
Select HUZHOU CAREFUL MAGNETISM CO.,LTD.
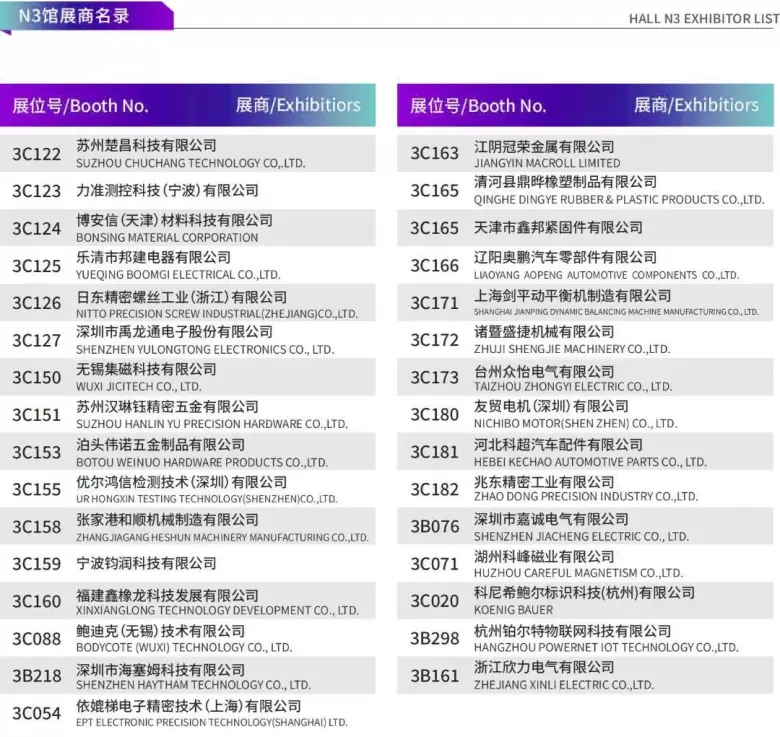click(x=578, y=573)
